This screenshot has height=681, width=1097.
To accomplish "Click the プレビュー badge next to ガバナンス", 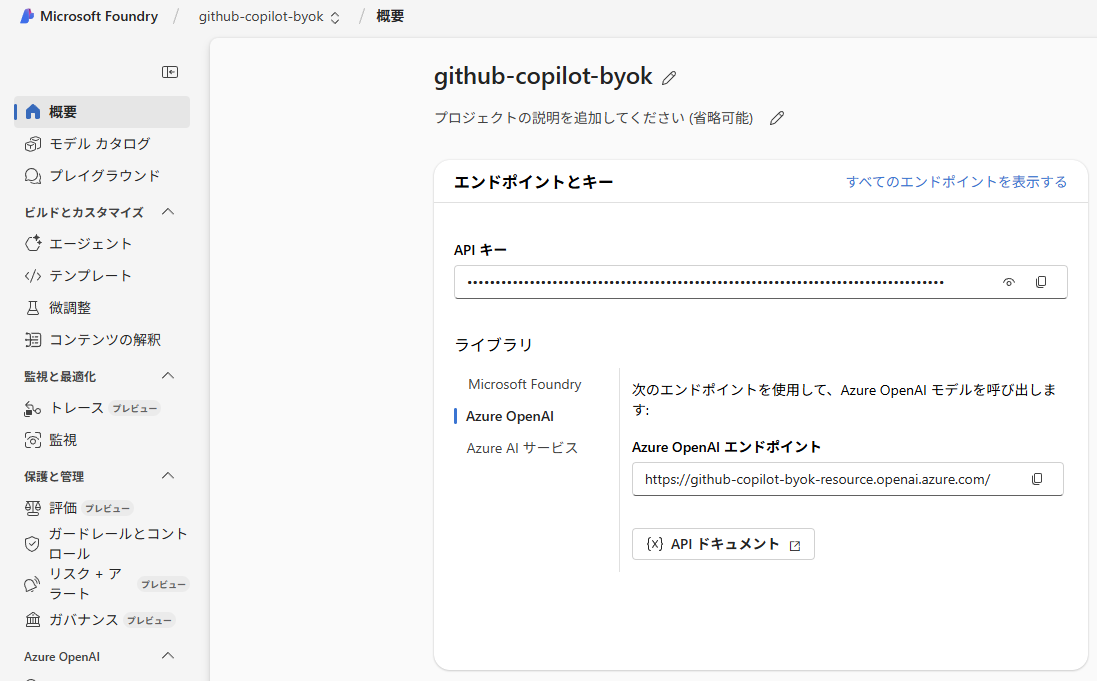I will 149,620.
